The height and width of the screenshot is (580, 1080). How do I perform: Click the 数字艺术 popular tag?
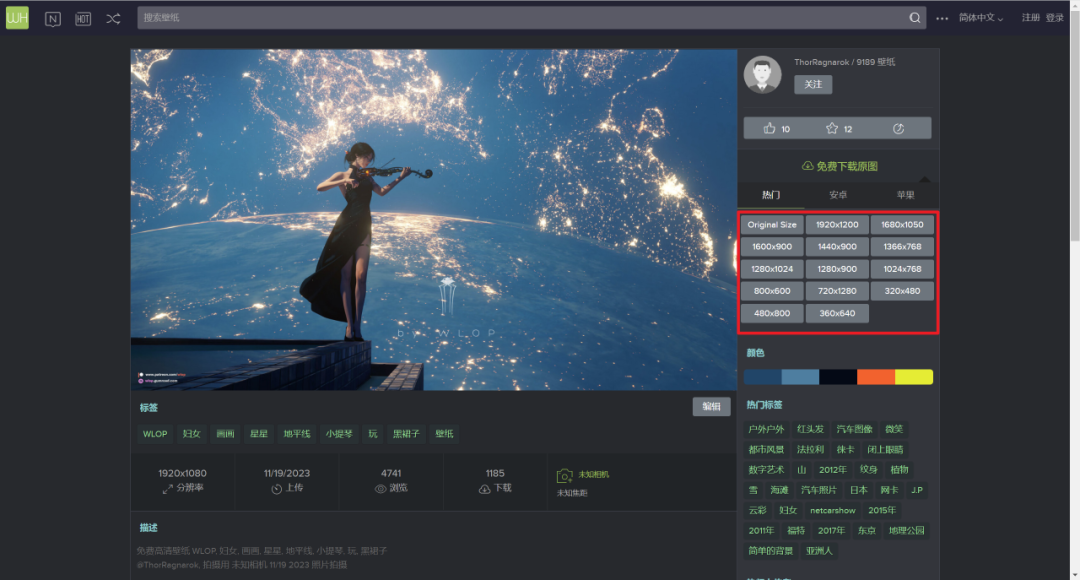(766, 470)
